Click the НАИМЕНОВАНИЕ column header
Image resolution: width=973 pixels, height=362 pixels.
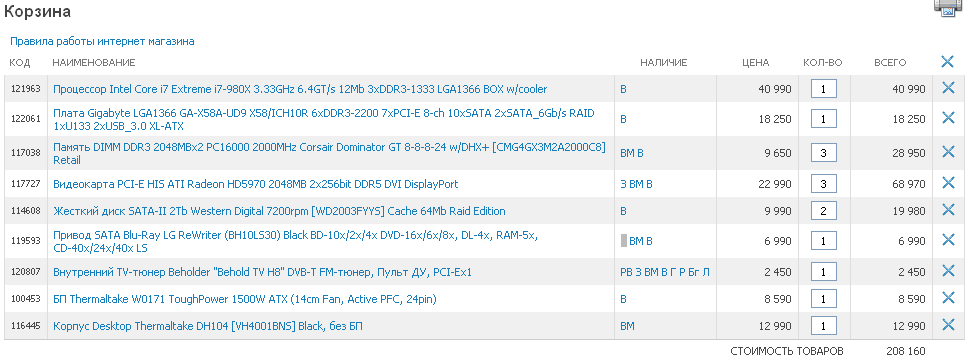tap(94, 63)
